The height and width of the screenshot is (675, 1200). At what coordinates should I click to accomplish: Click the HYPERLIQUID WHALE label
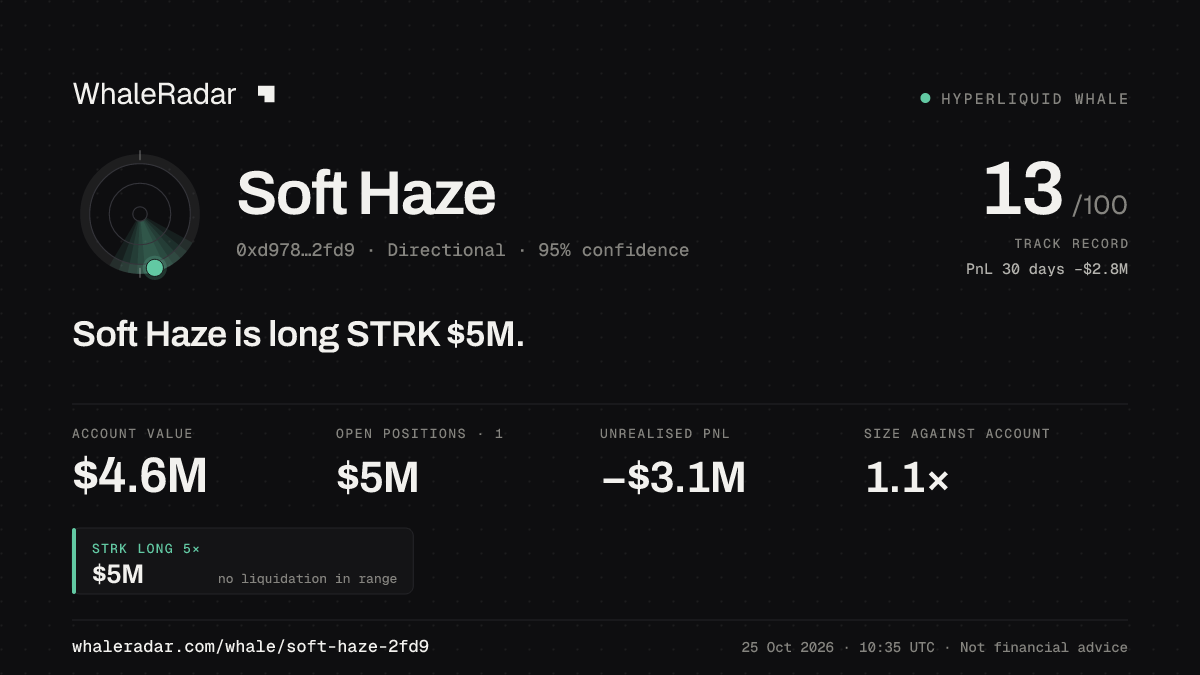pos(1035,99)
